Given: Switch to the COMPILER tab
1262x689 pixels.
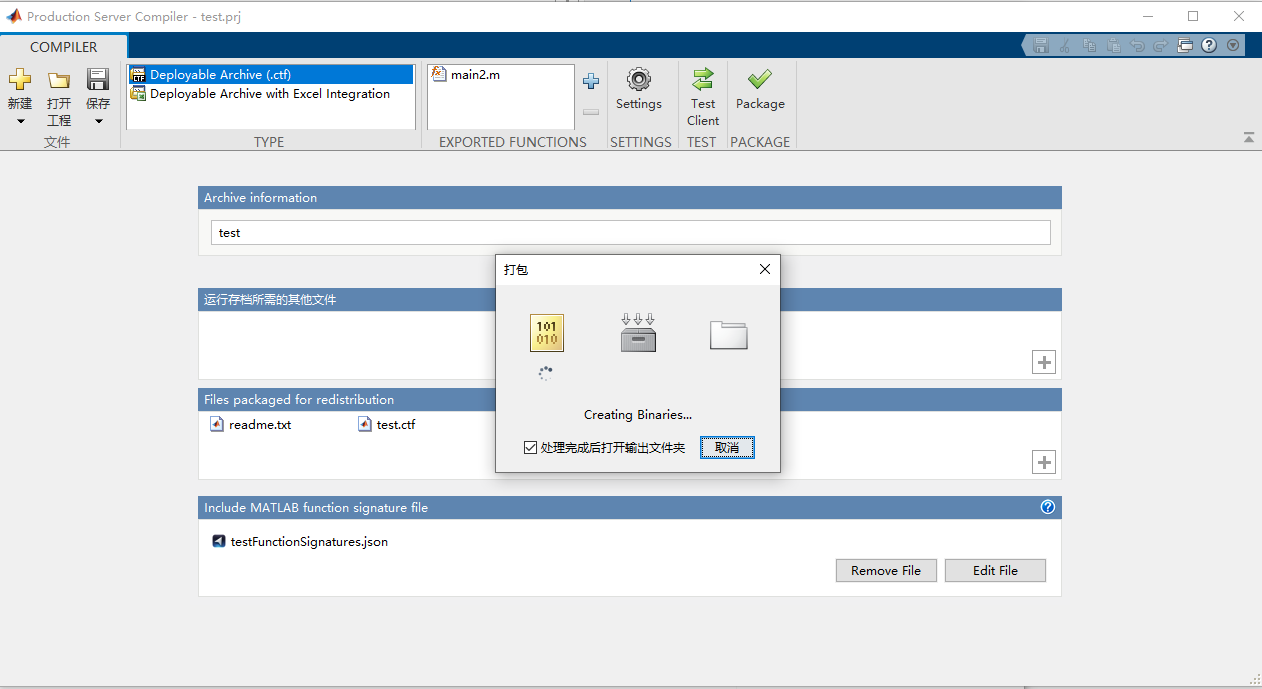Looking at the screenshot, I should pyautogui.click(x=64, y=47).
